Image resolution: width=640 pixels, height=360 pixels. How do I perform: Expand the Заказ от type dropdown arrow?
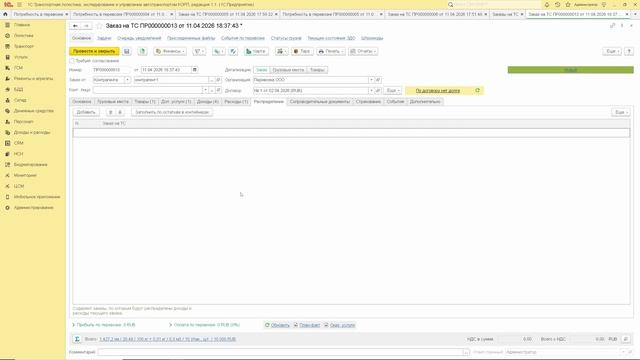click(x=127, y=80)
